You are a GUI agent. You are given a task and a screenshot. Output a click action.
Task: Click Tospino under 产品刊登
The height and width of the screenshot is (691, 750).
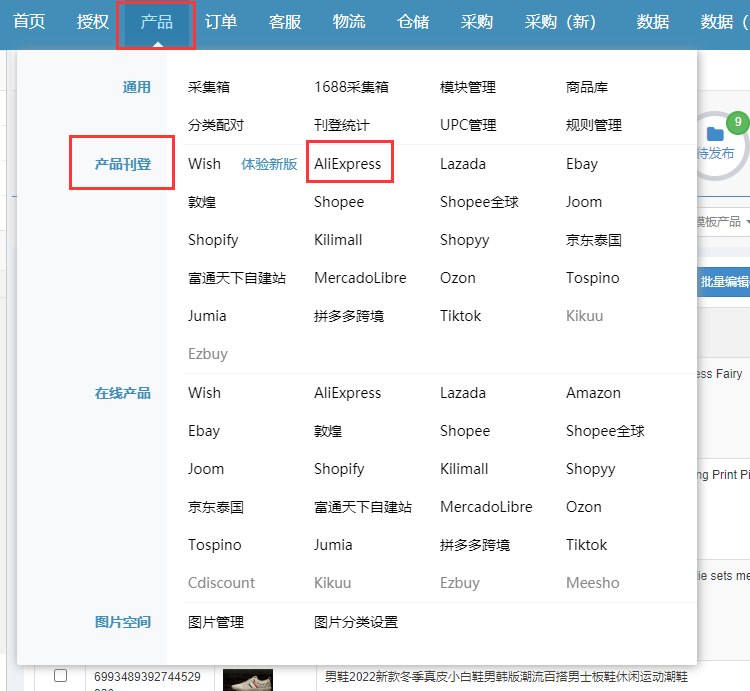coord(593,278)
